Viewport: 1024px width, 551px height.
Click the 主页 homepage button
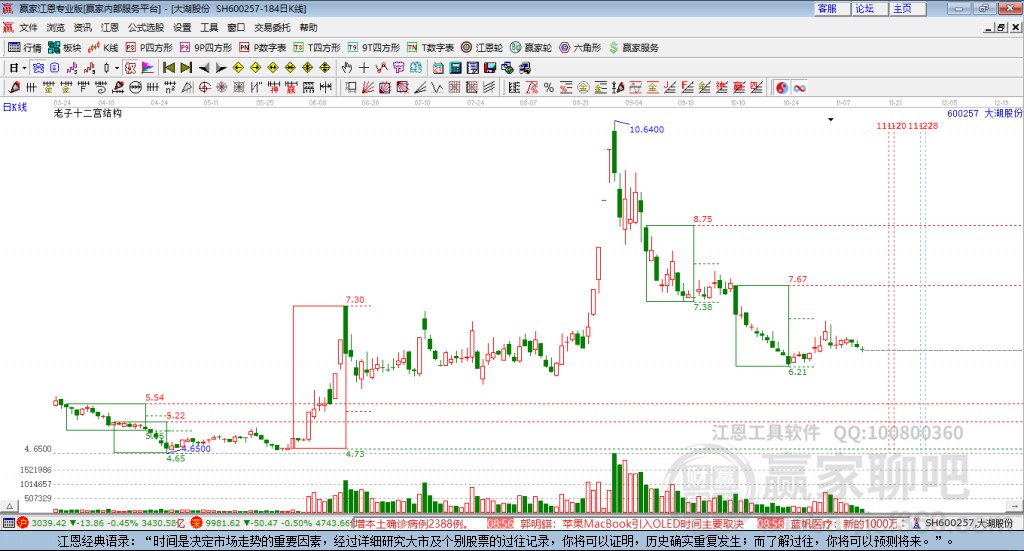click(907, 8)
